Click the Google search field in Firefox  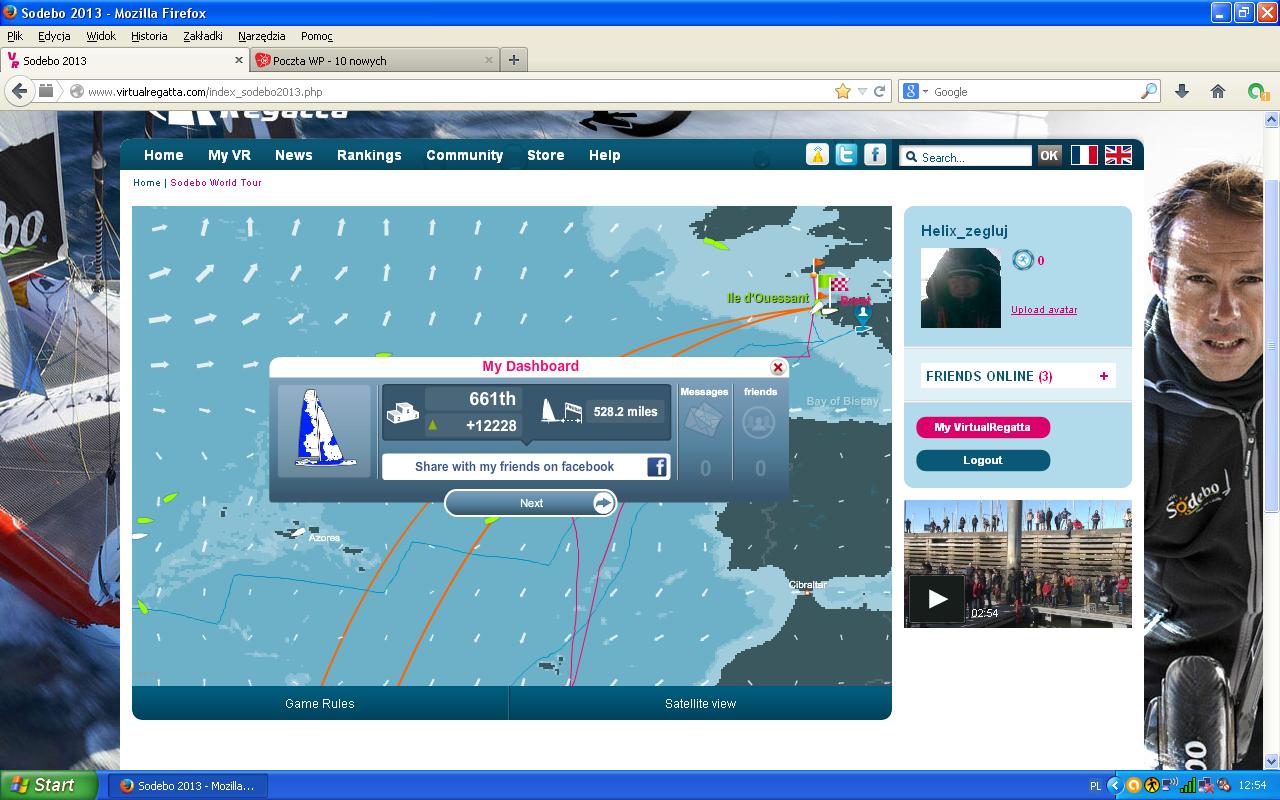(1035, 91)
